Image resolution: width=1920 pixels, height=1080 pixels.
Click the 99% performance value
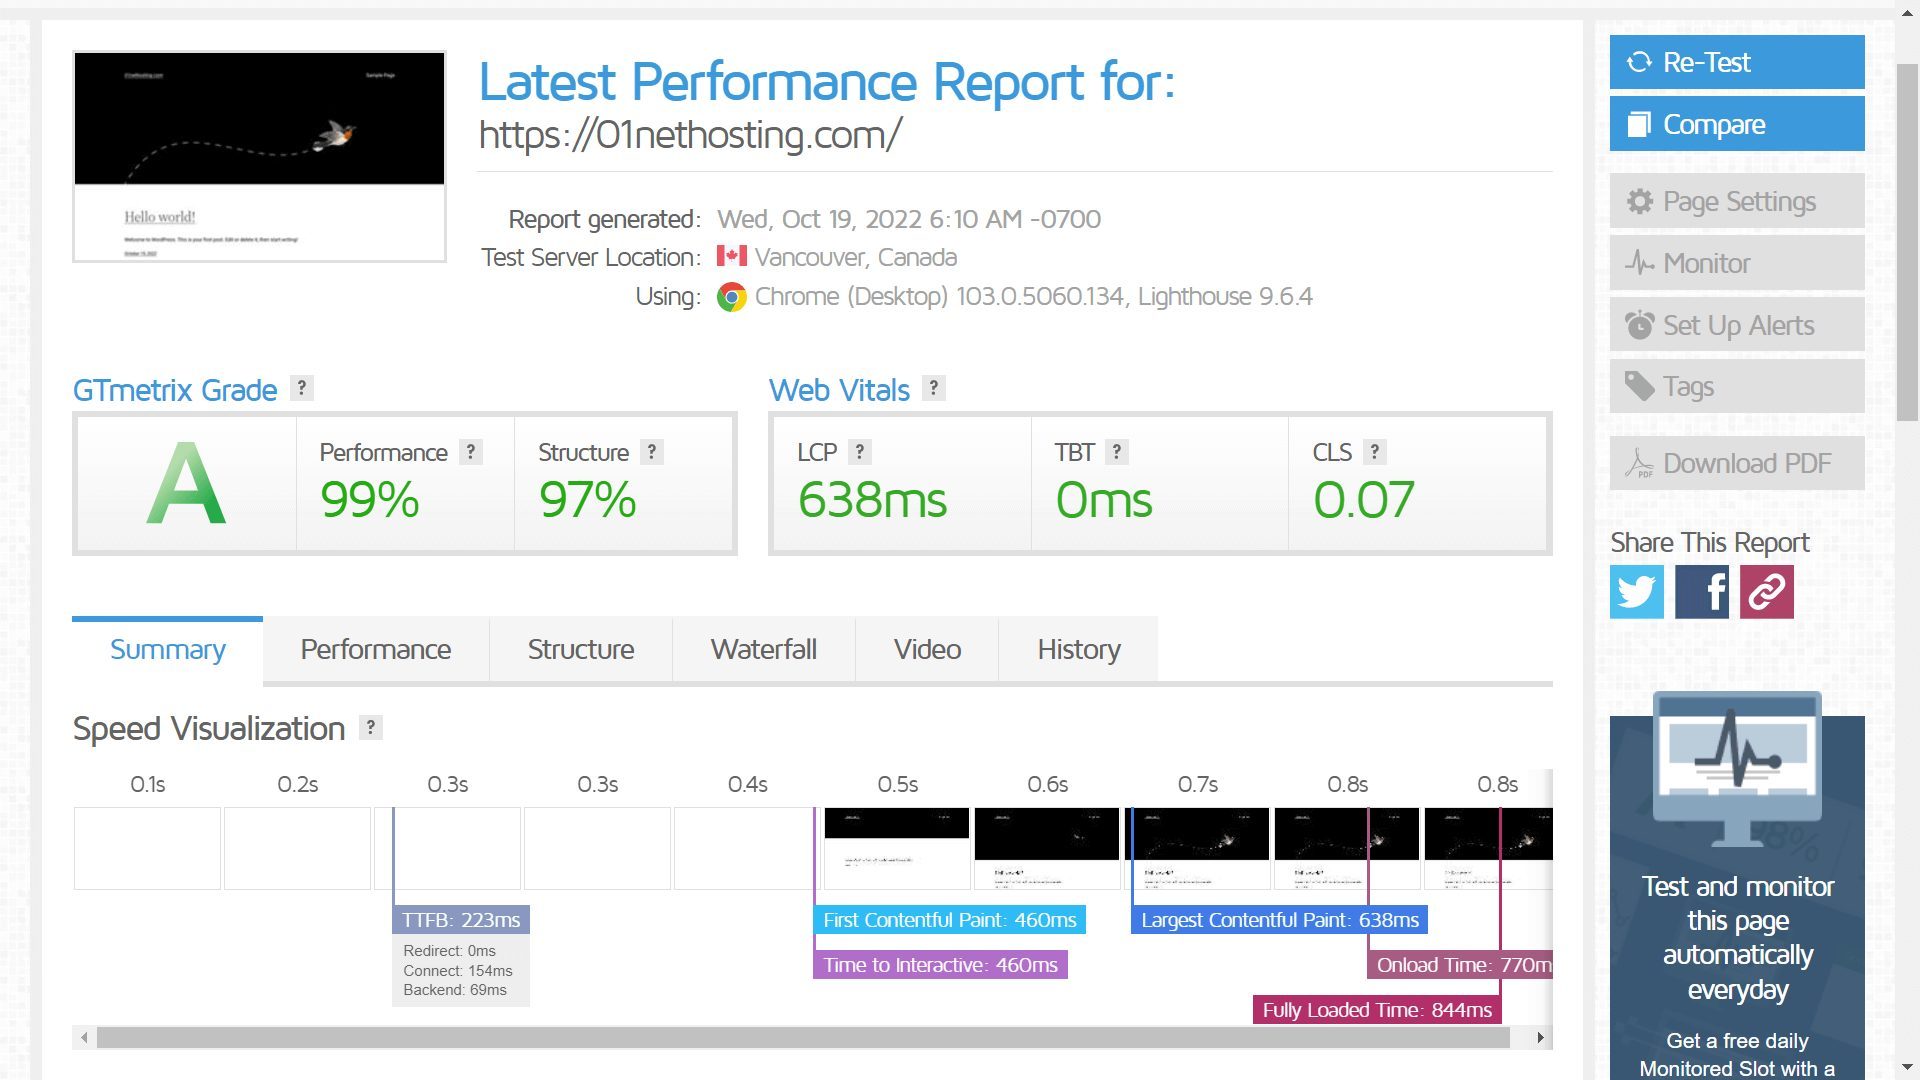(369, 500)
